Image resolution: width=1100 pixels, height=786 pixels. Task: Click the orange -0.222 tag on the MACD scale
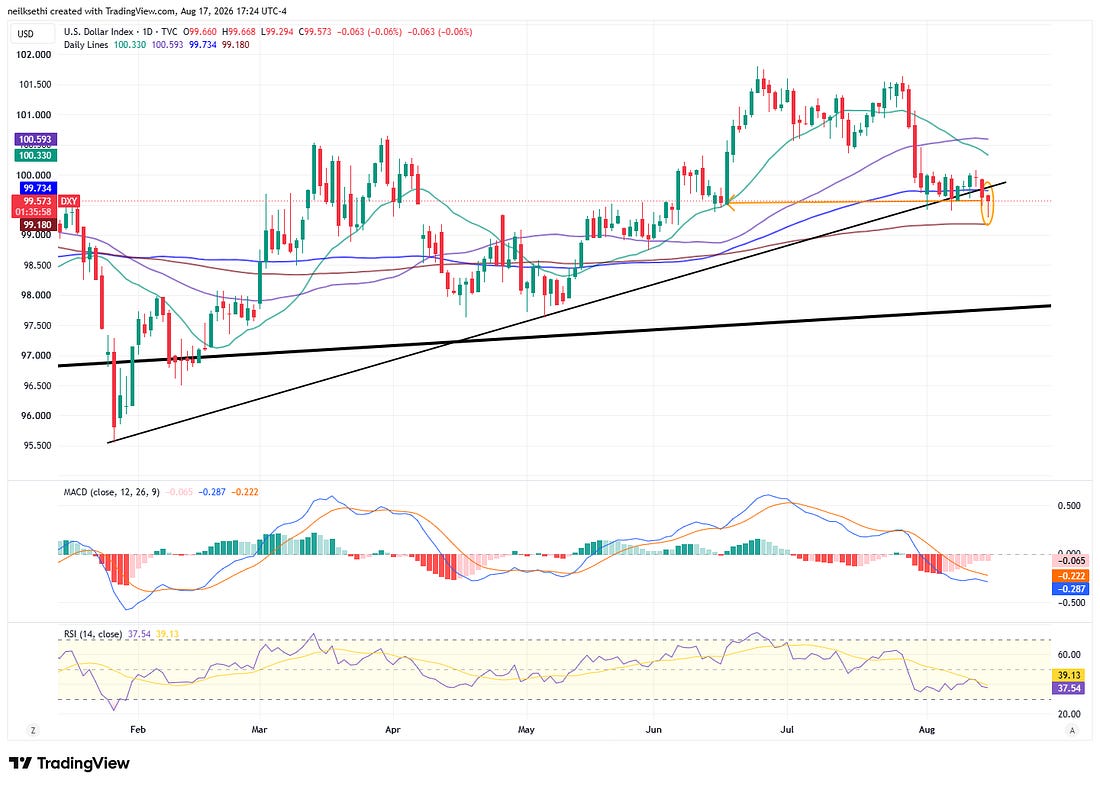coord(1070,575)
